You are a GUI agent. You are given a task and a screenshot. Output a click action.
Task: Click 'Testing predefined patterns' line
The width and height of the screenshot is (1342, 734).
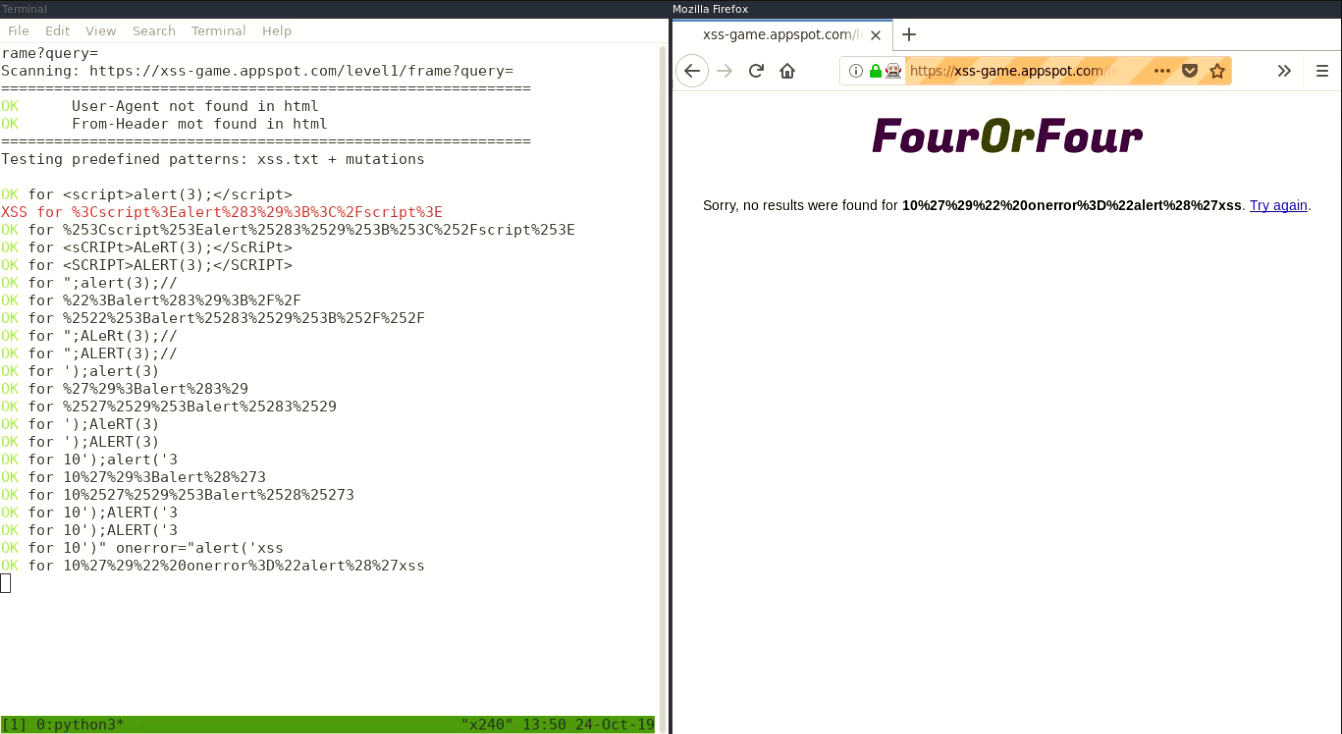coord(213,159)
